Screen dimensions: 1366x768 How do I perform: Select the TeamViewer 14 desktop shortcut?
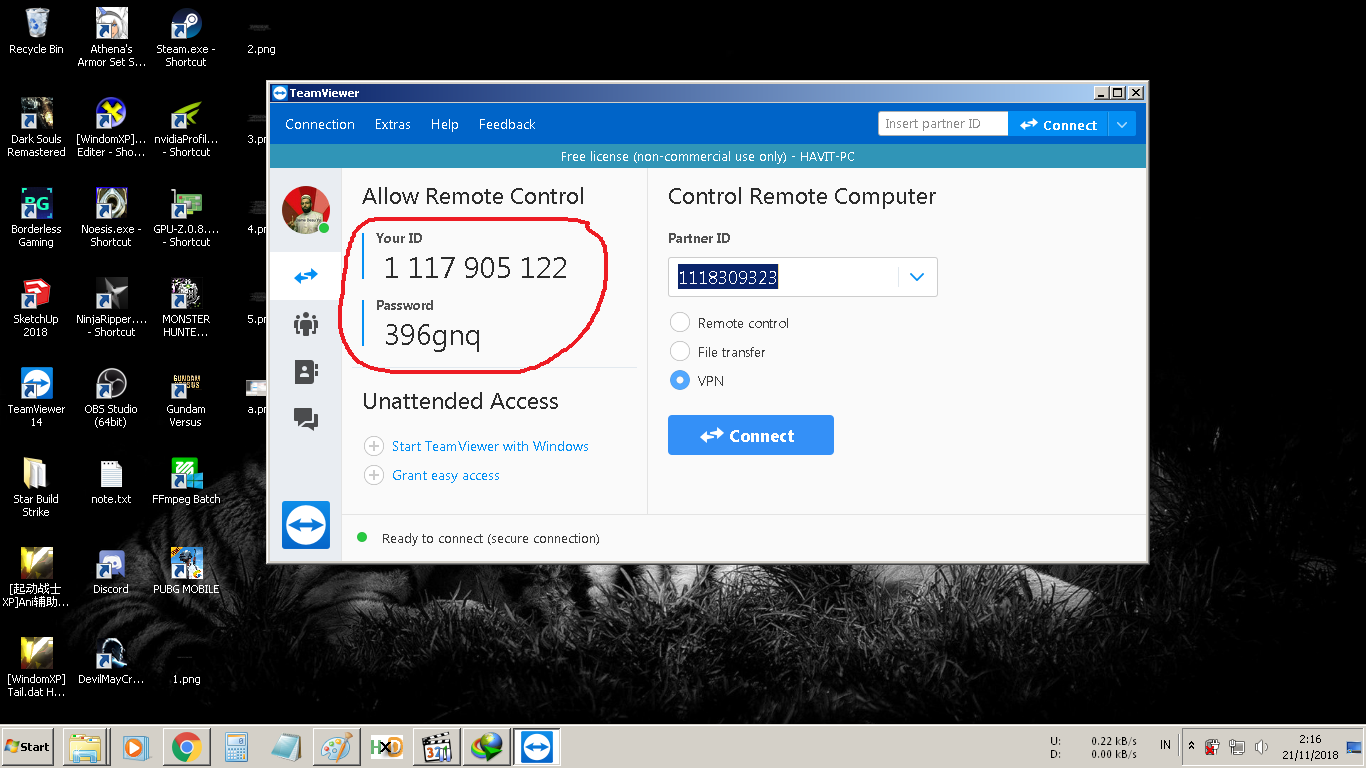(36, 397)
